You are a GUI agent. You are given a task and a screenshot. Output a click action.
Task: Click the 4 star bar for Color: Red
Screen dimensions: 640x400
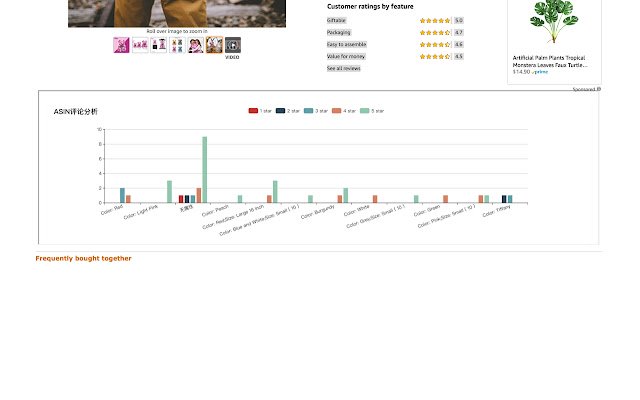click(128, 199)
